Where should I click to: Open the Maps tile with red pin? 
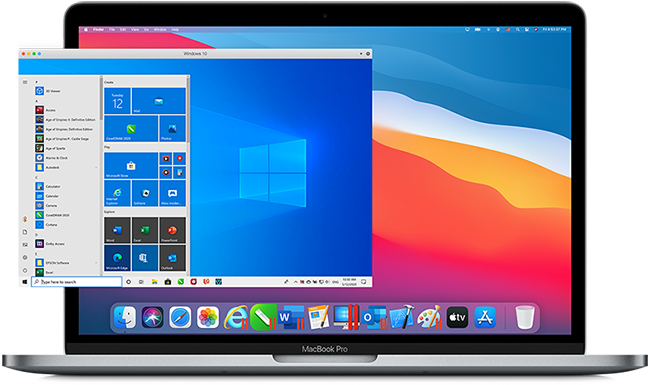[x=179, y=158]
